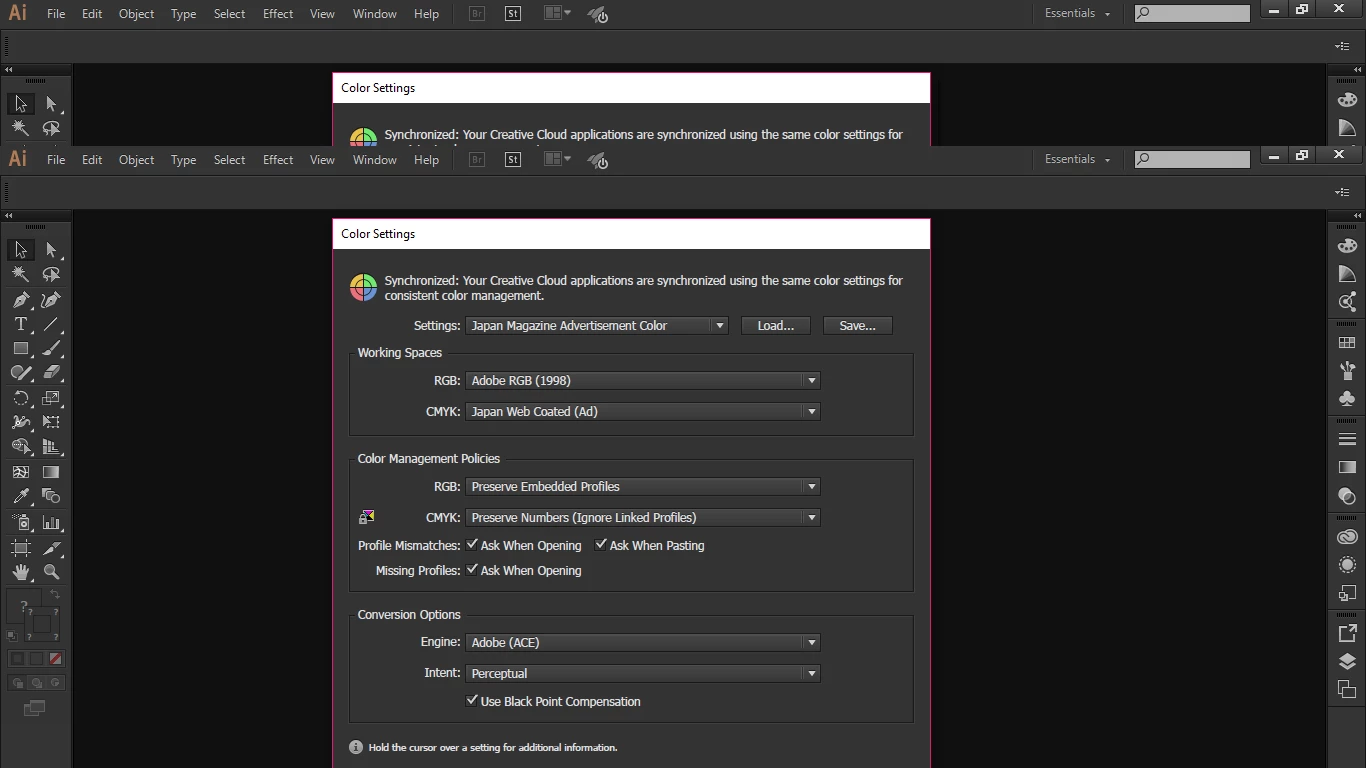Open the Color Themes panel icon
The image size is (1366, 768).
pyautogui.click(x=1347, y=302)
